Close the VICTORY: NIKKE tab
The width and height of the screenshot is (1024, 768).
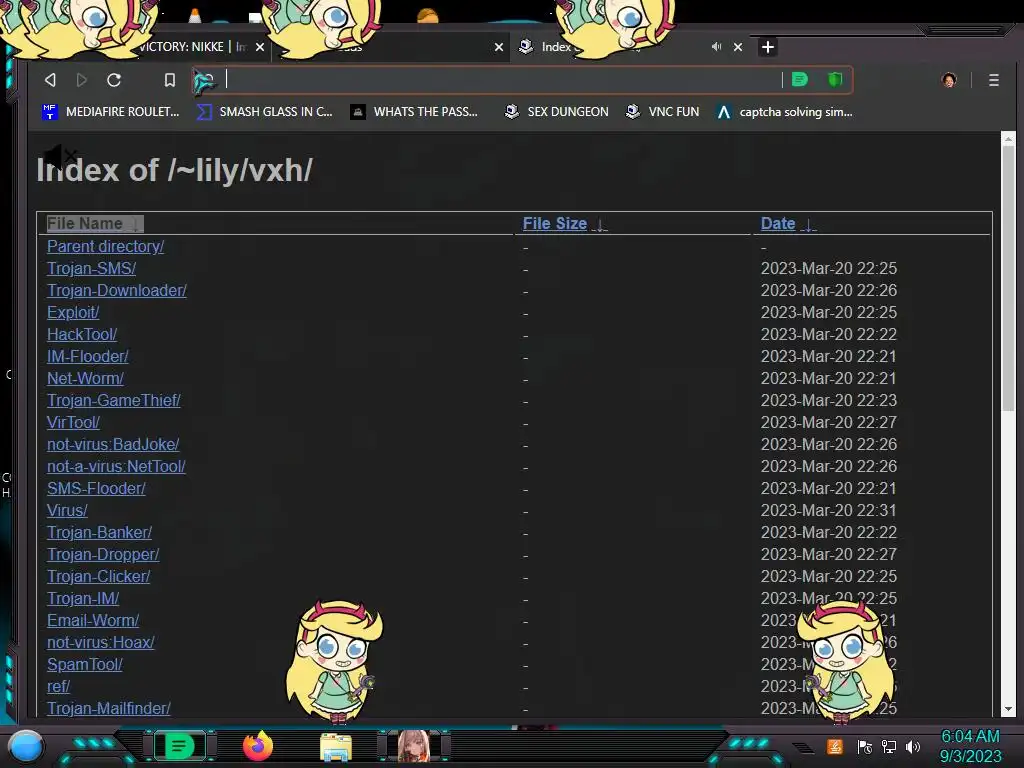(x=260, y=47)
